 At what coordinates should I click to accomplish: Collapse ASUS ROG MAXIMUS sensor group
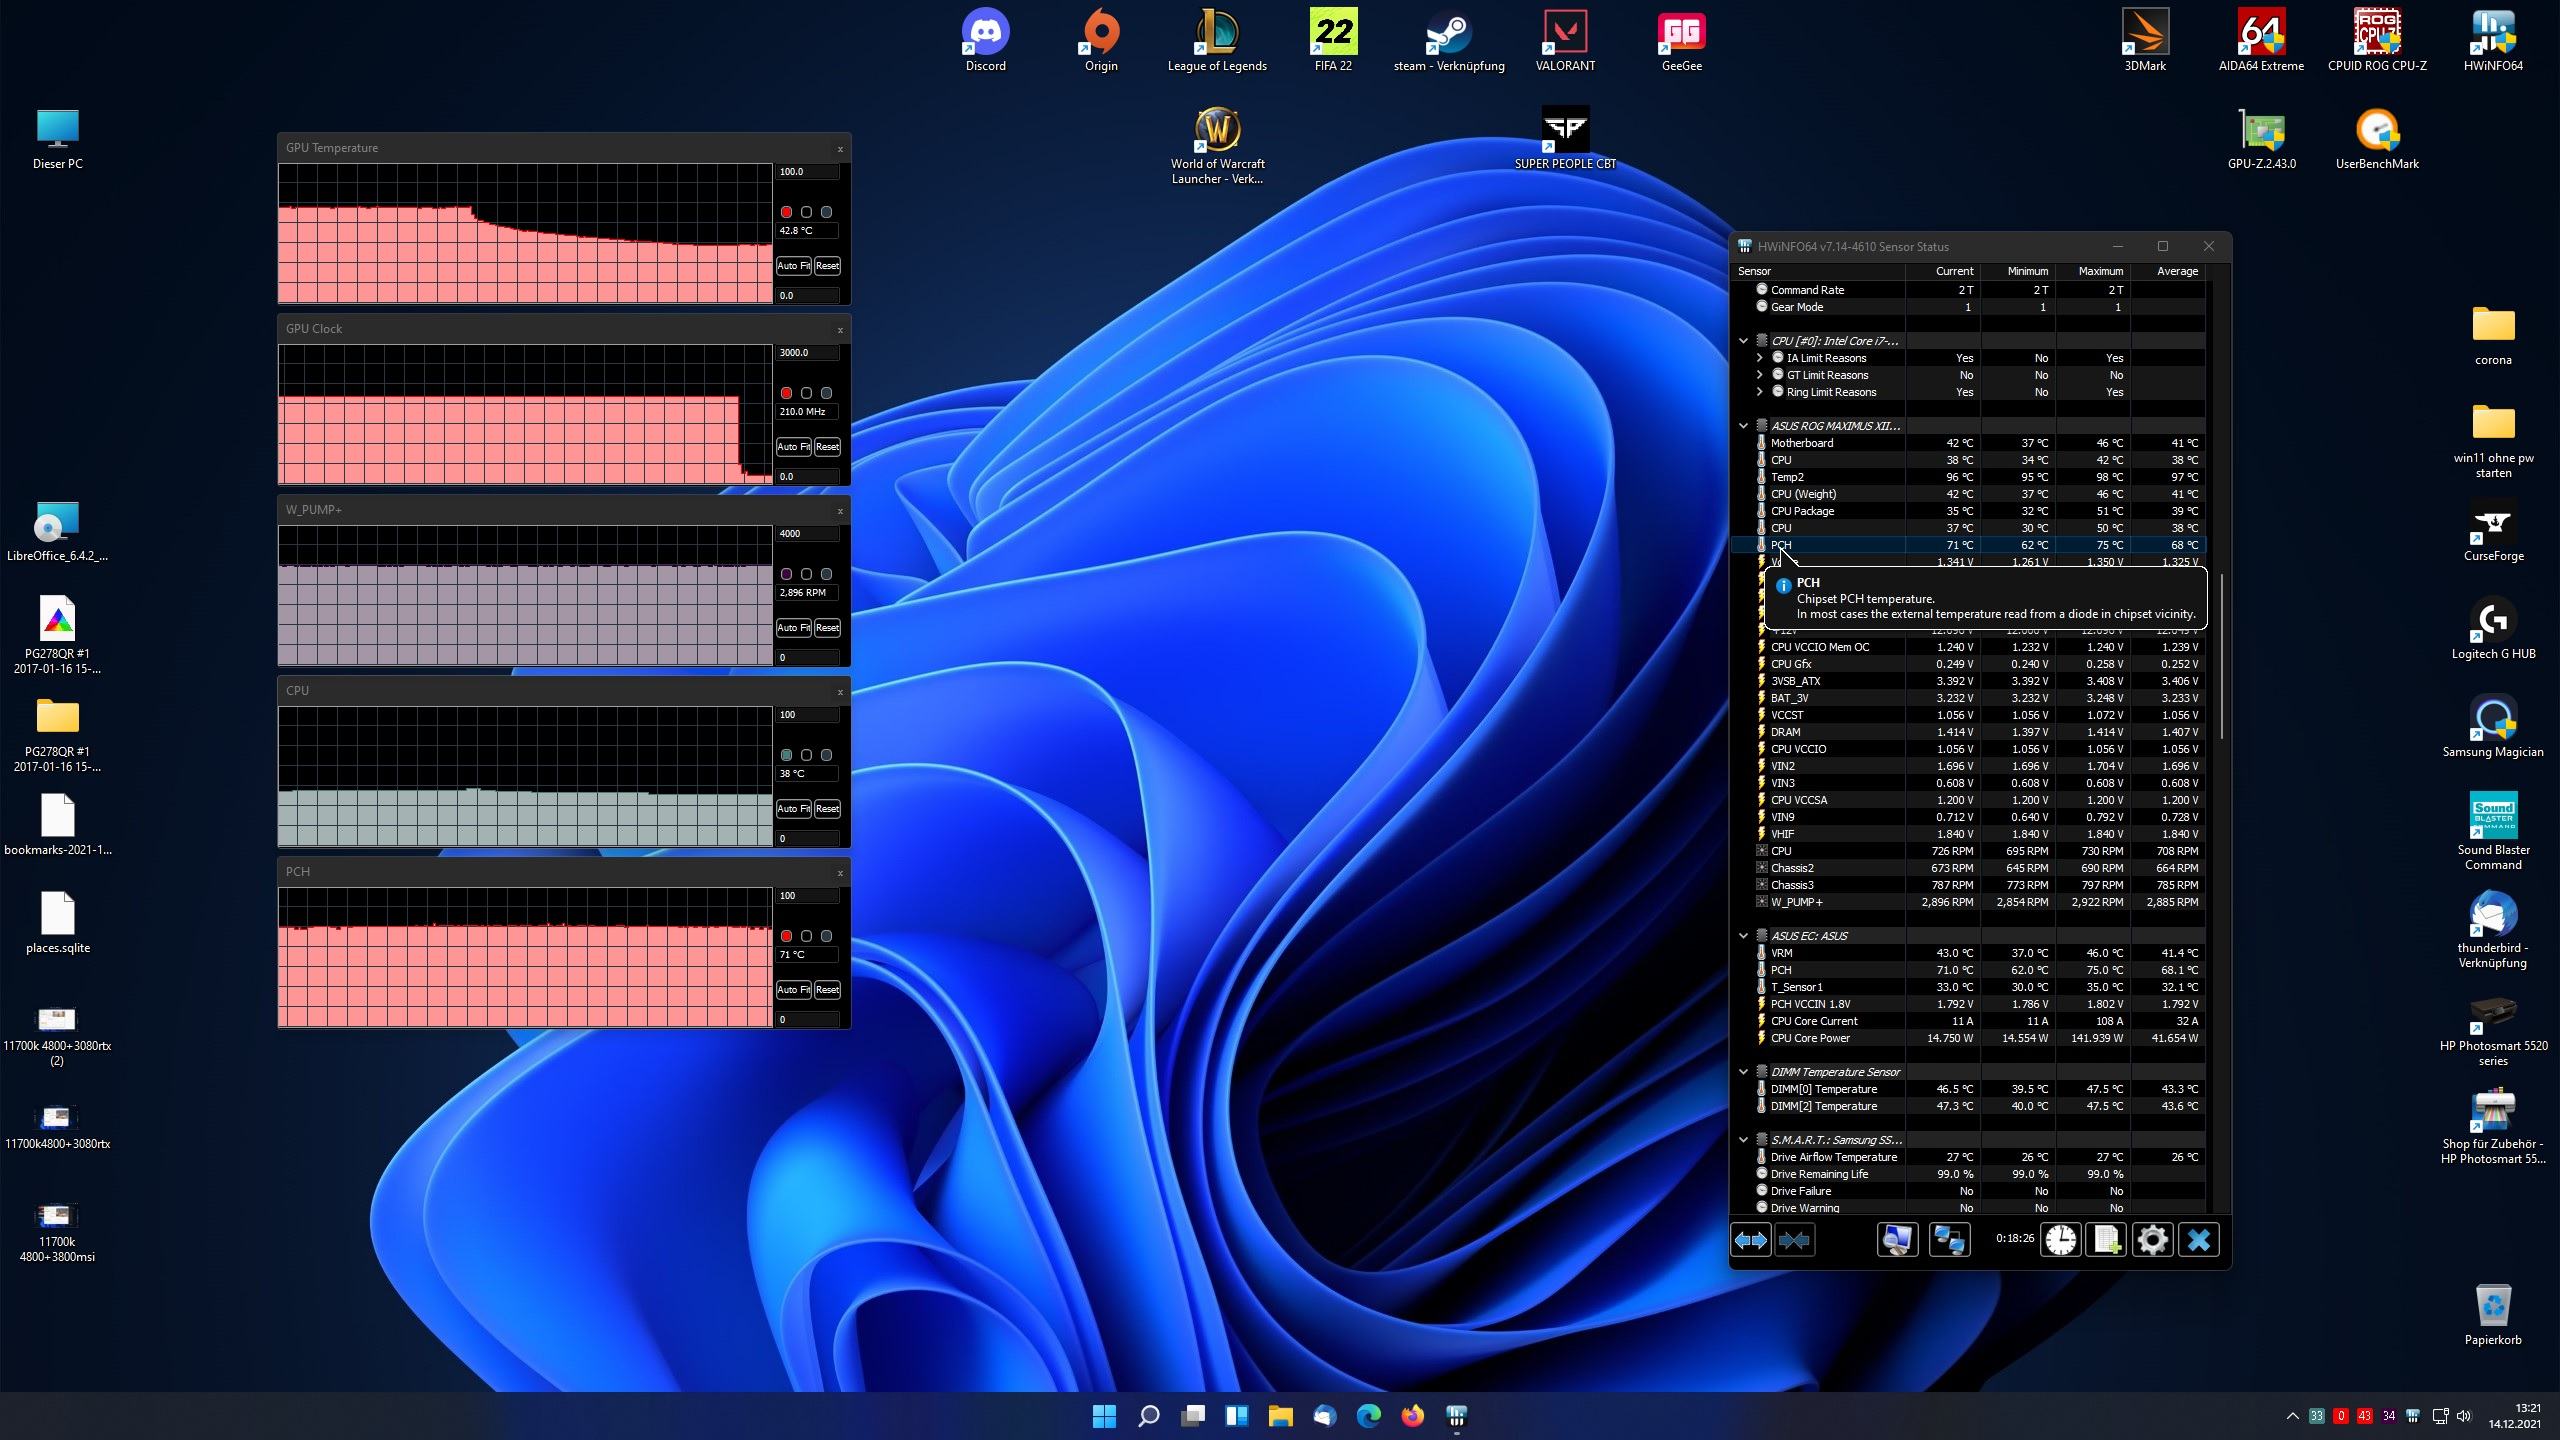click(1743, 426)
